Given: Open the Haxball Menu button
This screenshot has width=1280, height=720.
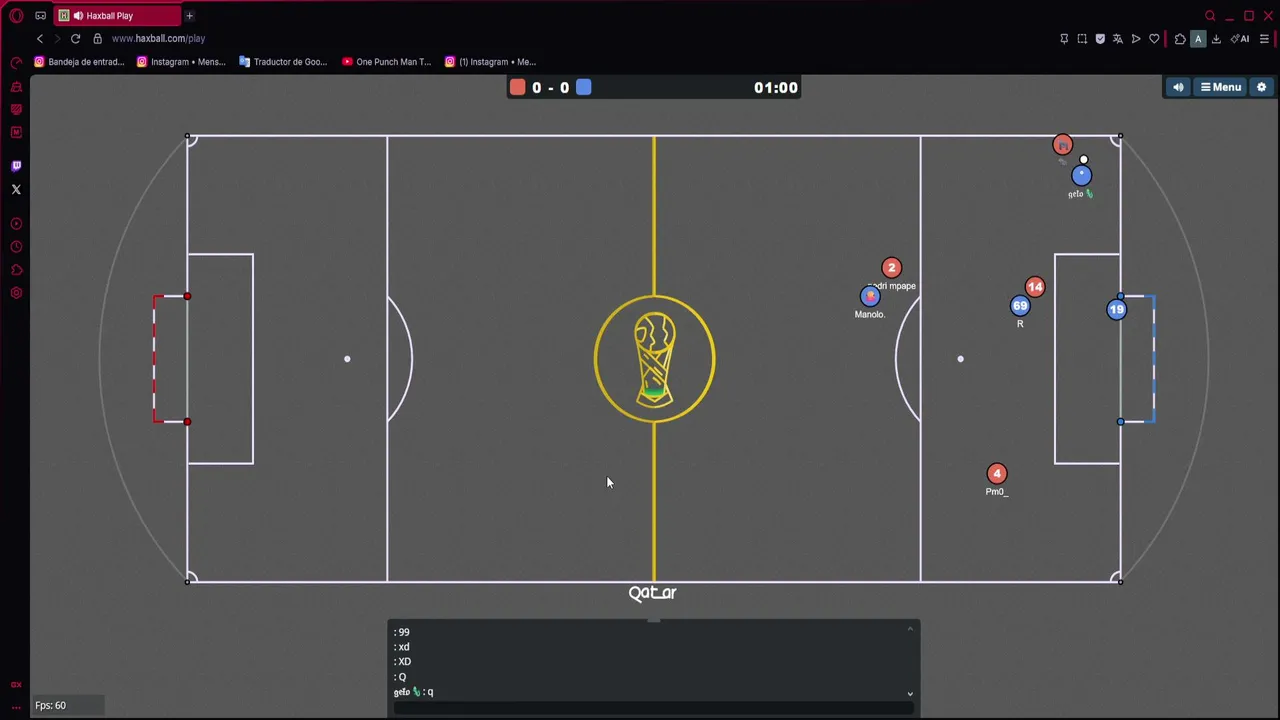Looking at the screenshot, I should [x=1221, y=87].
